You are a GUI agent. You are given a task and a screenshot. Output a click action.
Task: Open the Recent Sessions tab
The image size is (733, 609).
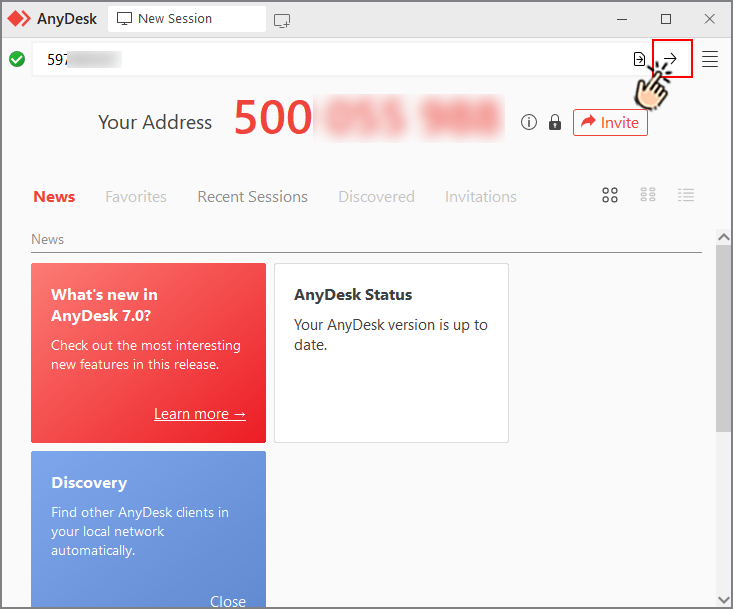[x=252, y=197]
